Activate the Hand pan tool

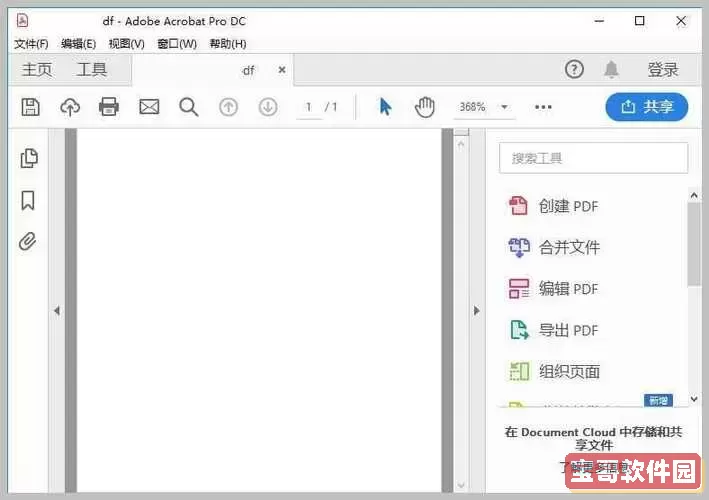[424, 107]
